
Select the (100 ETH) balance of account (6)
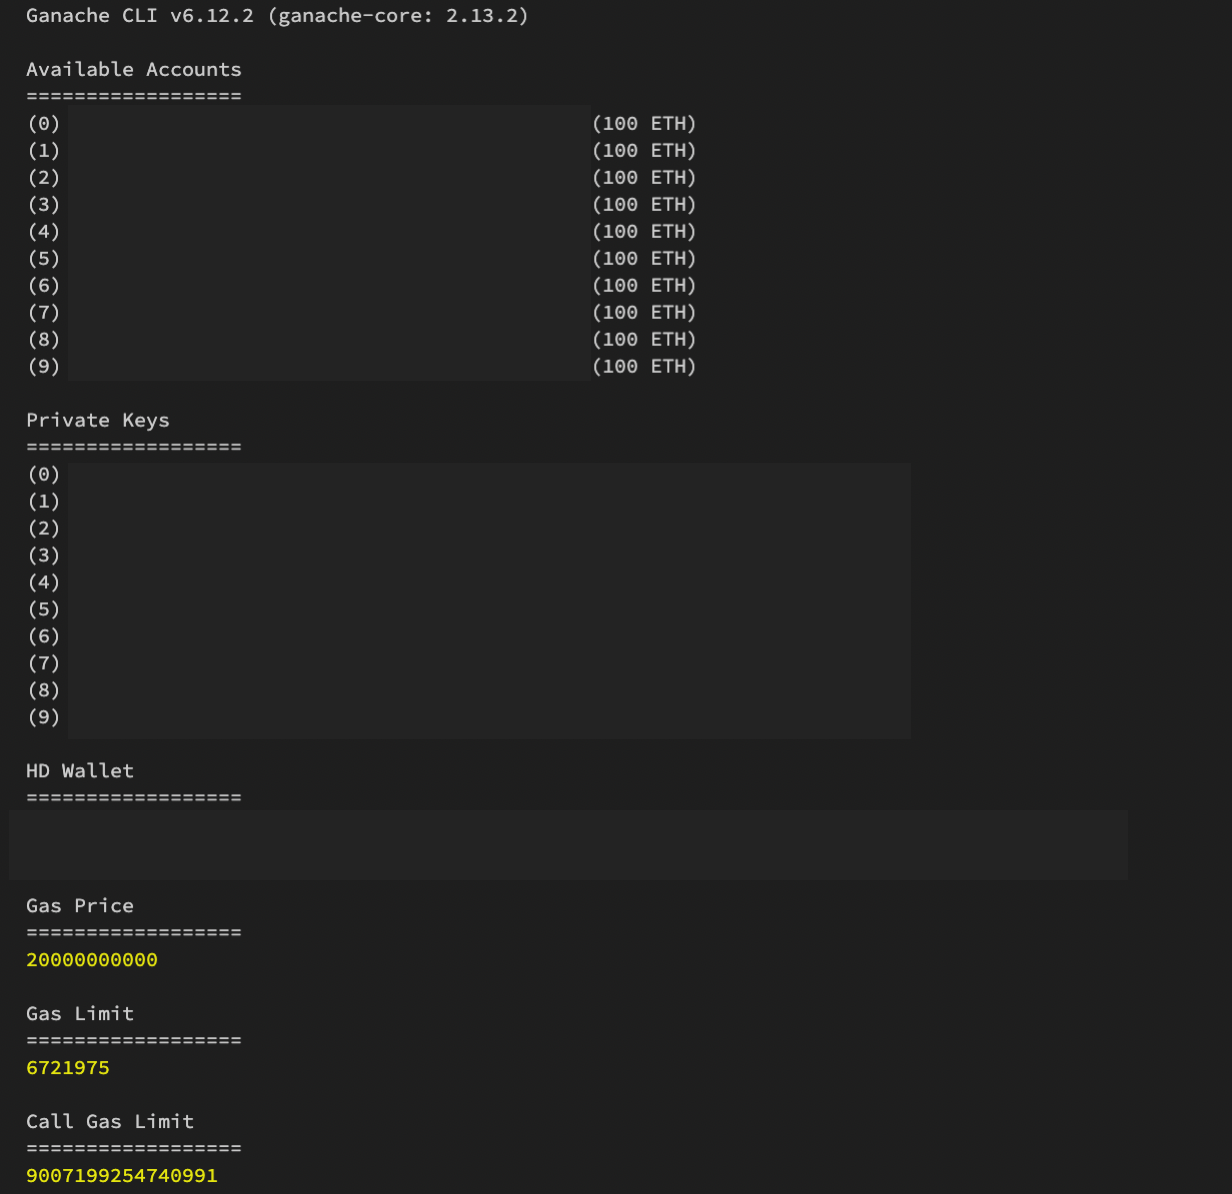(x=644, y=285)
